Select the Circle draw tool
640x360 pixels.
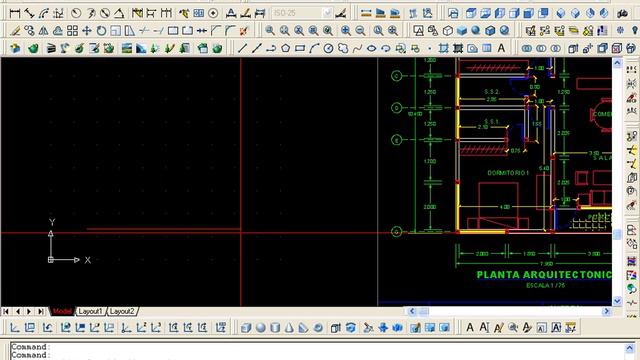tap(329, 49)
